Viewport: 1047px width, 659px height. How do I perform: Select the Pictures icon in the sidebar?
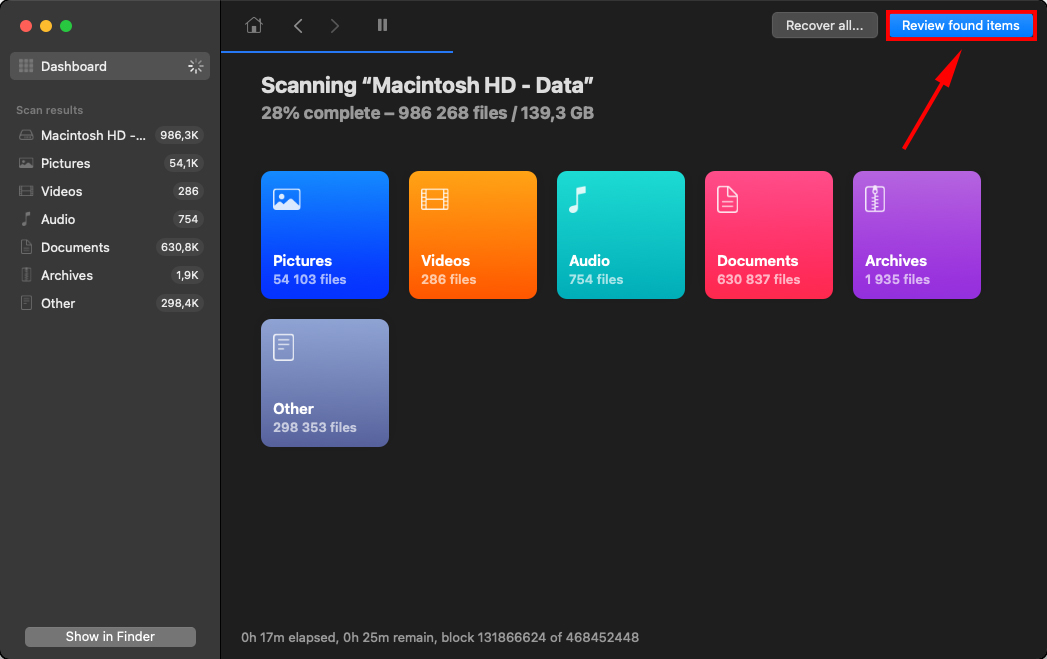coord(24,163)
